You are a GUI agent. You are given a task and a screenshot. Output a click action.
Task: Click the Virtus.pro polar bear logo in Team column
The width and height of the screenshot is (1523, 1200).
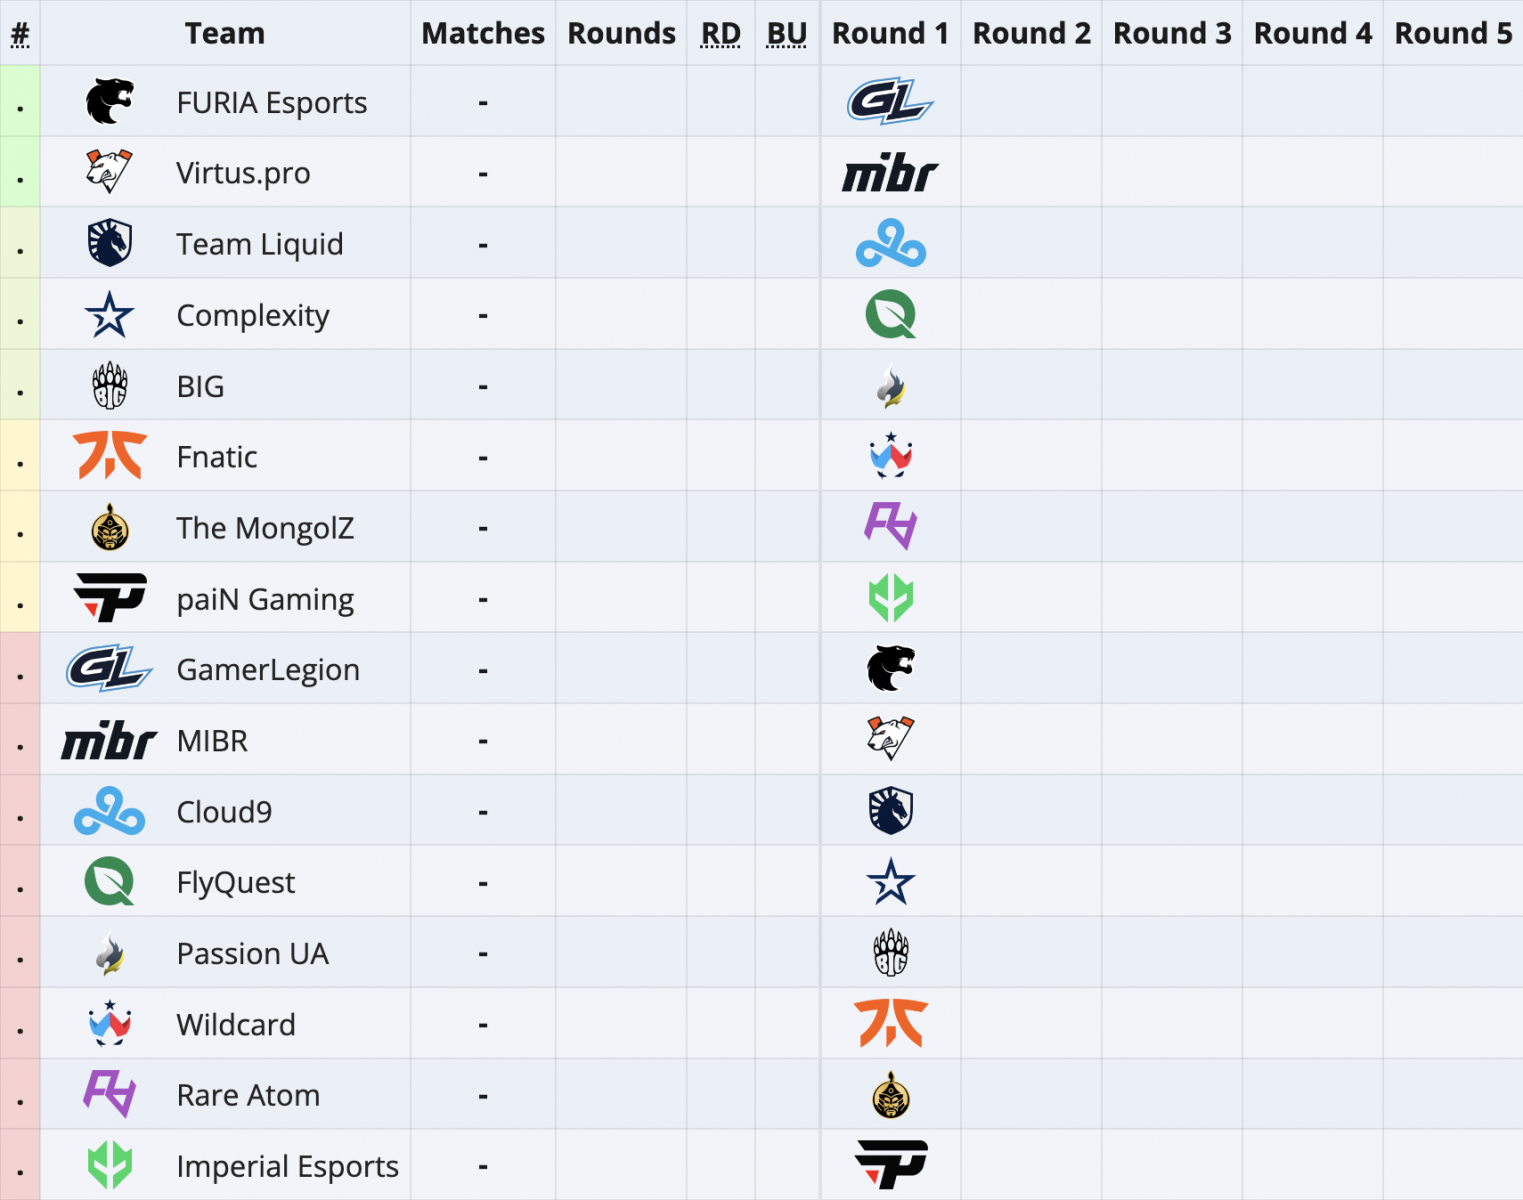109,172
